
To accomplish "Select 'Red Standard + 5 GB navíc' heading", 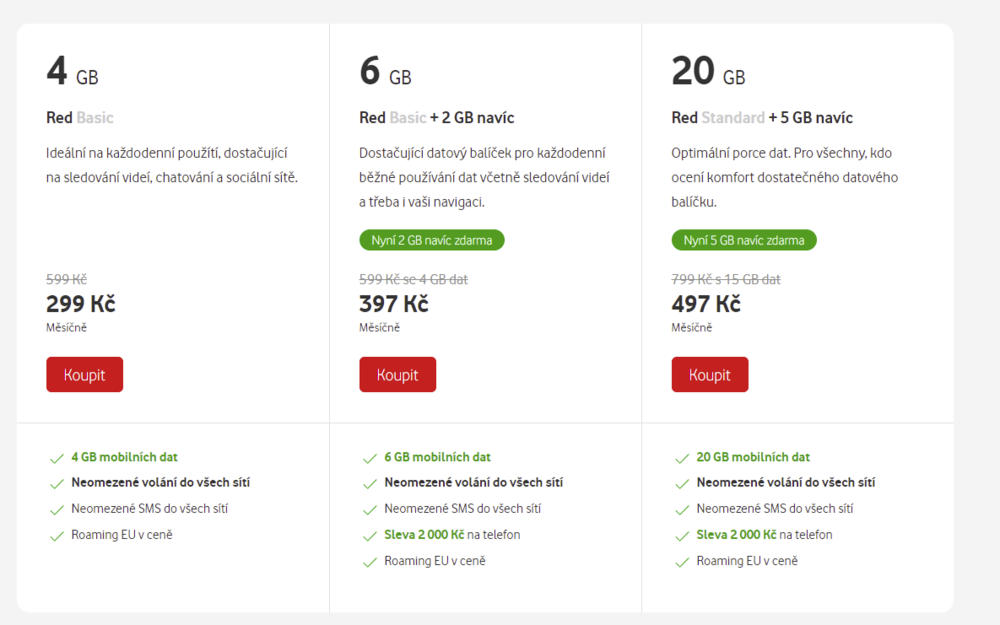I will click(x=762, y=118).
